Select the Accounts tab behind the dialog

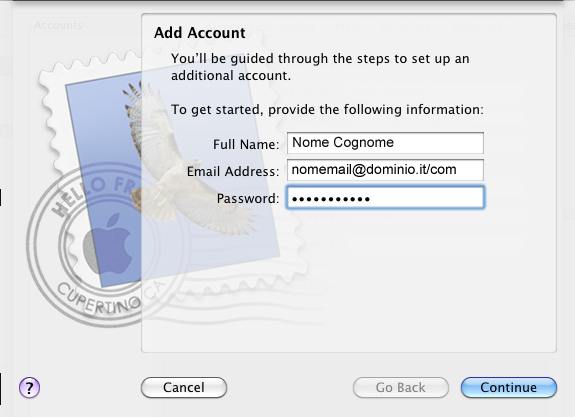click(58, 25)
